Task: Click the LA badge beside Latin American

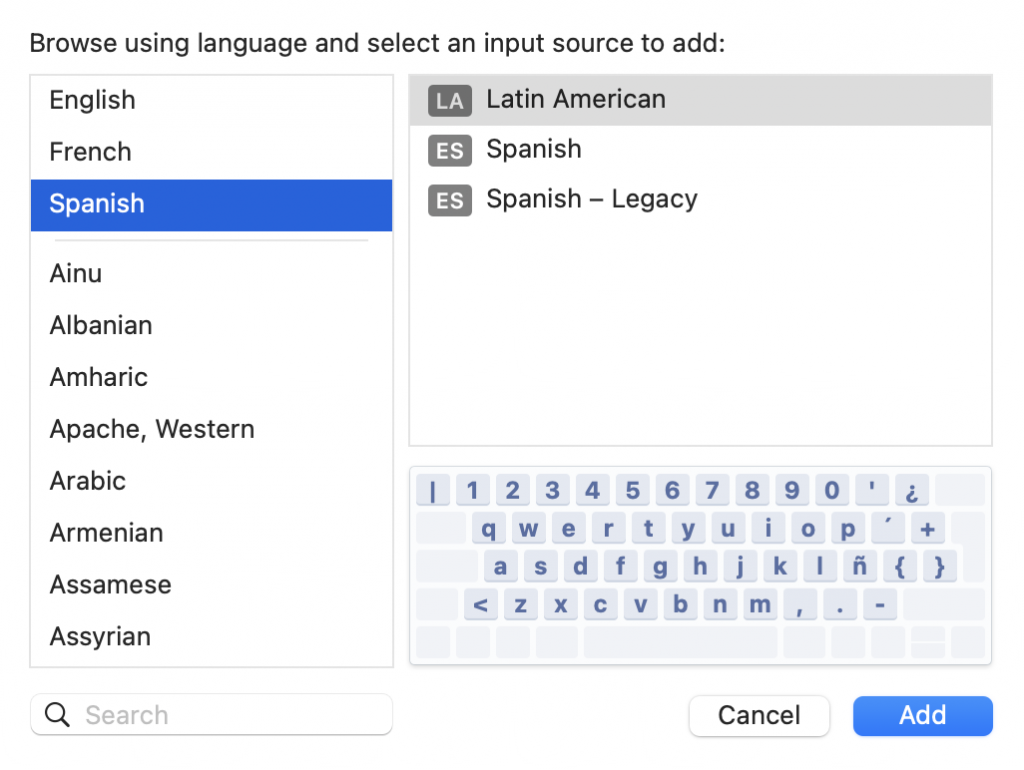Action: tap(449, 100)
